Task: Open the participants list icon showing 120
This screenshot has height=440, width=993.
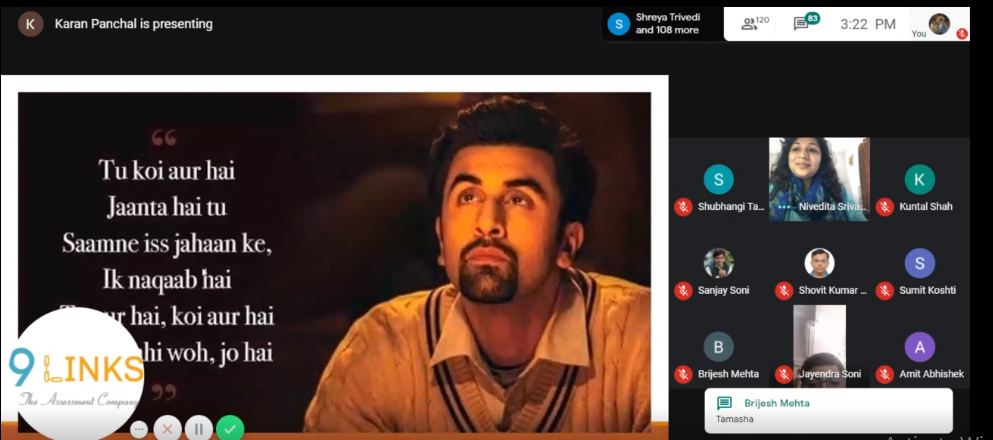Action: click(754, 24)
